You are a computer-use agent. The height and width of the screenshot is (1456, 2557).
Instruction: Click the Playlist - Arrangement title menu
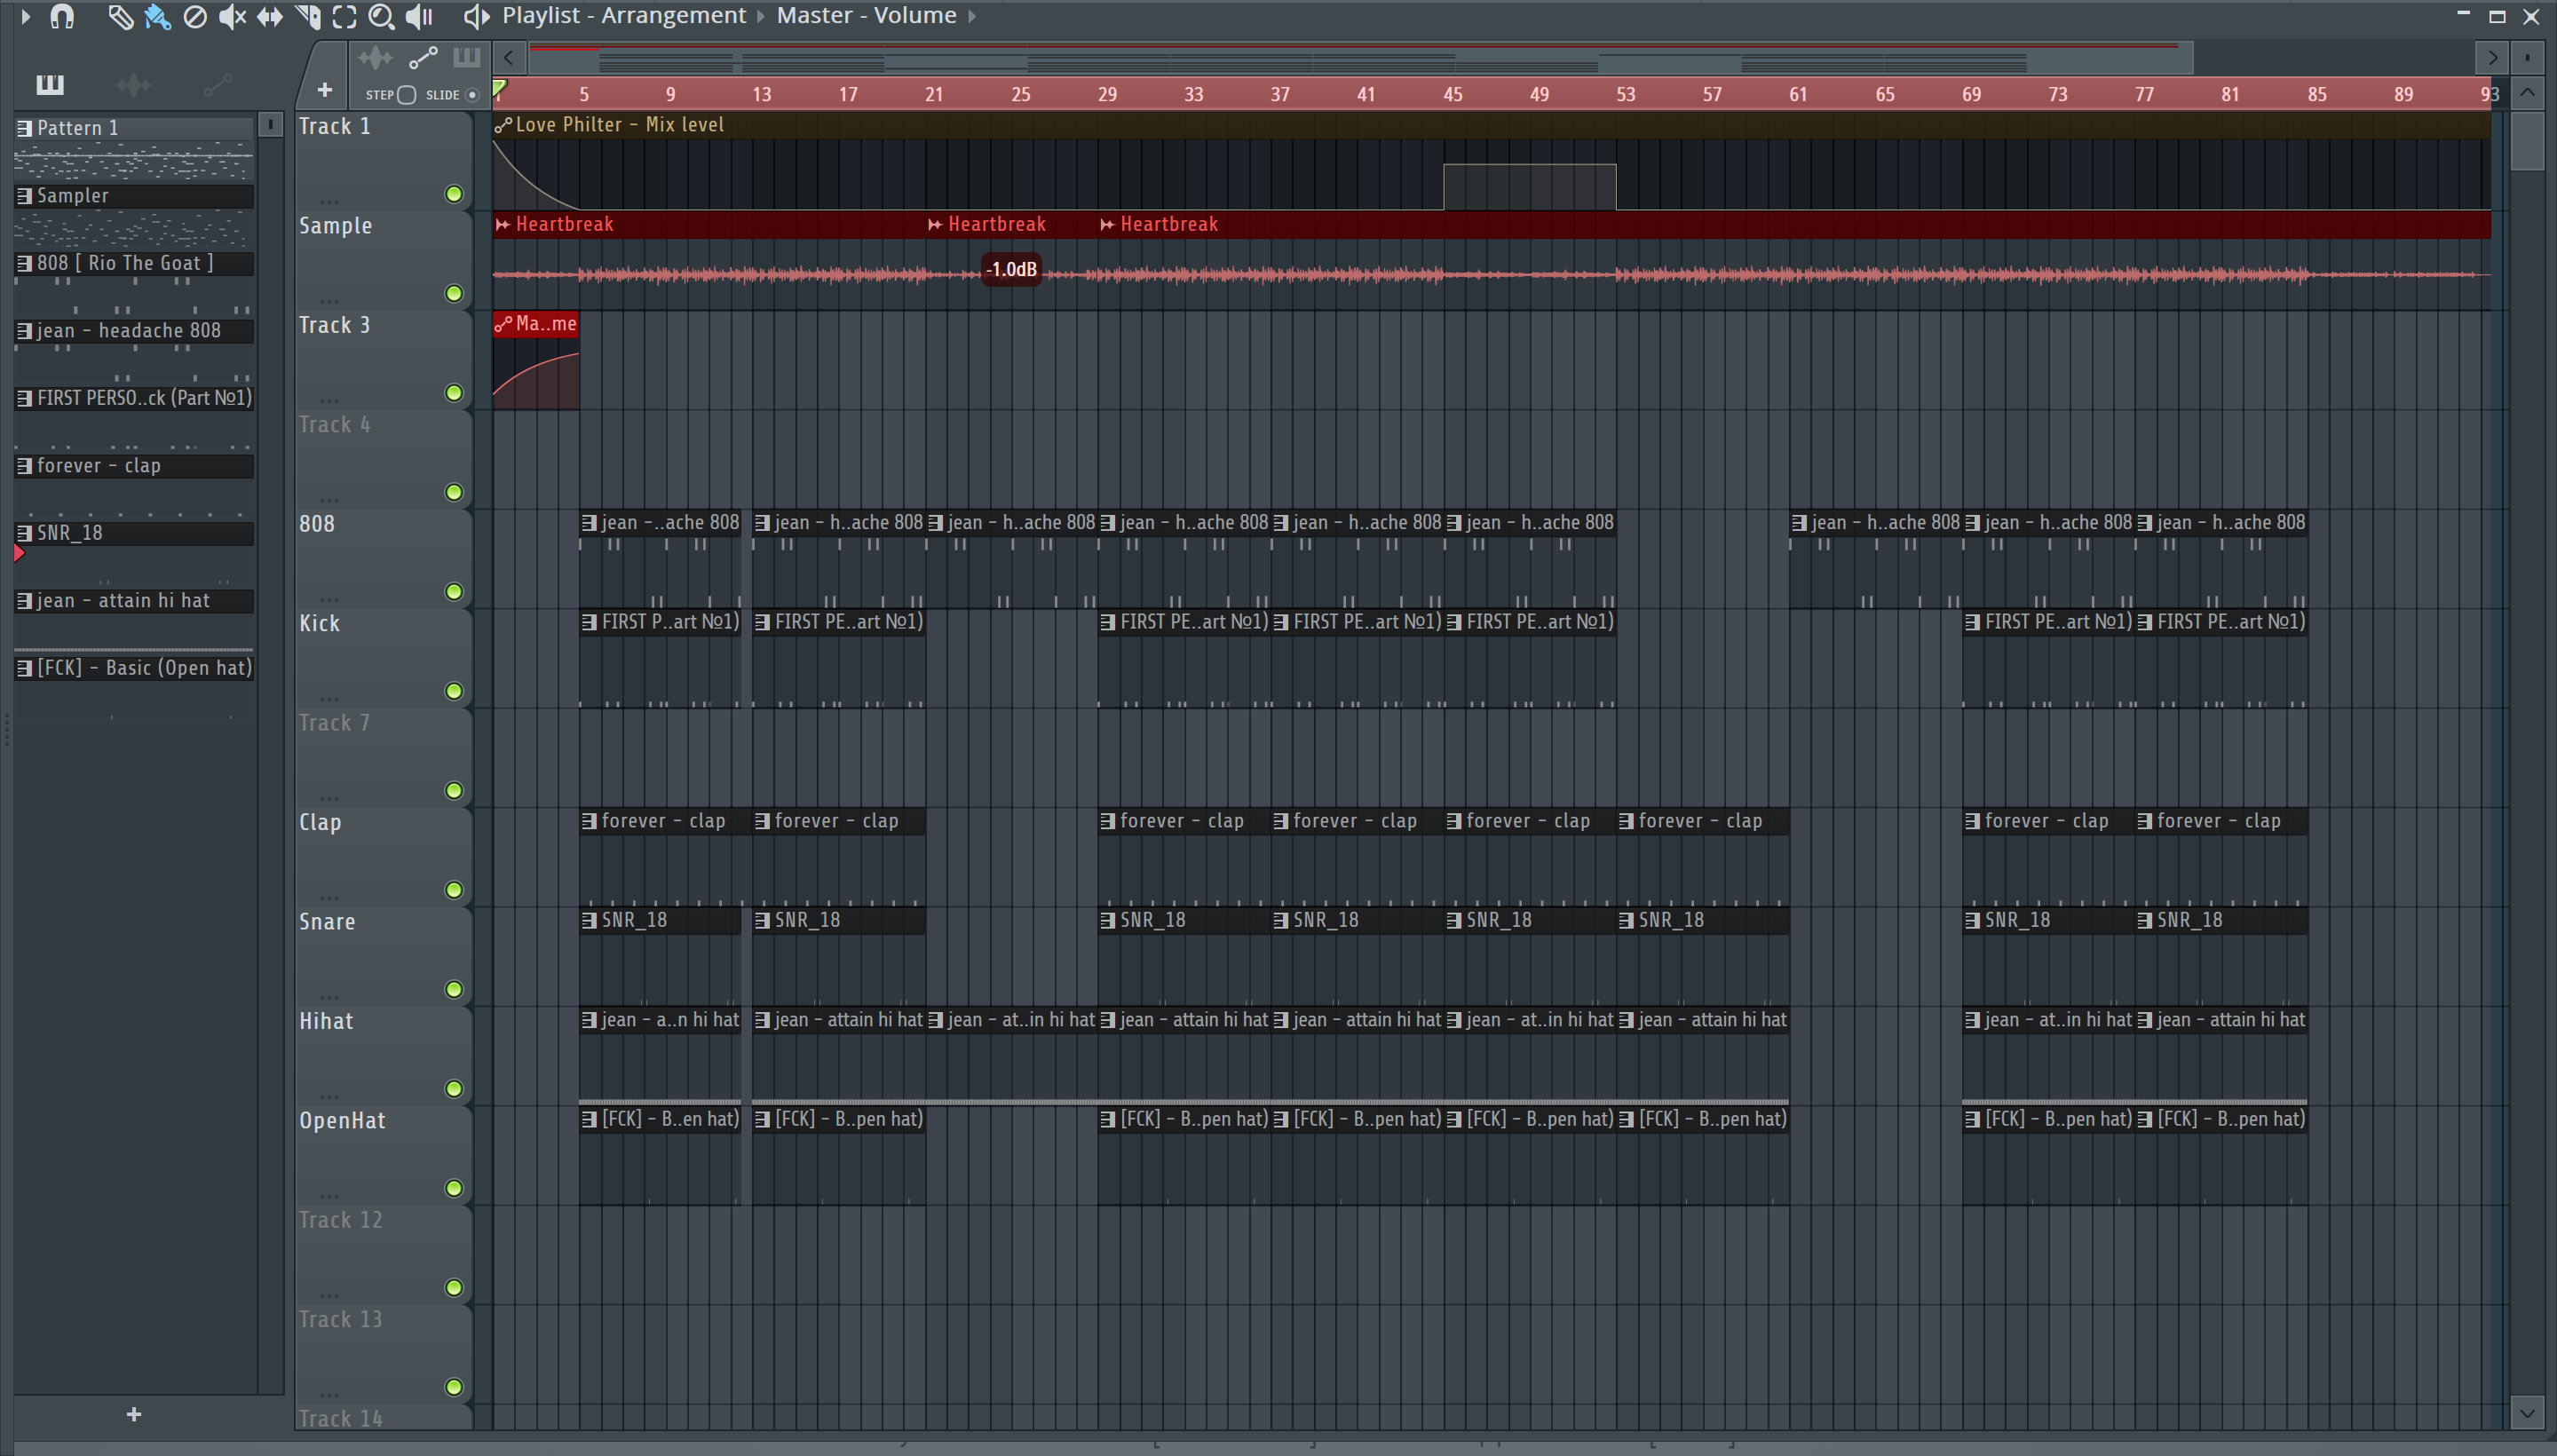[x=624, y=16]
